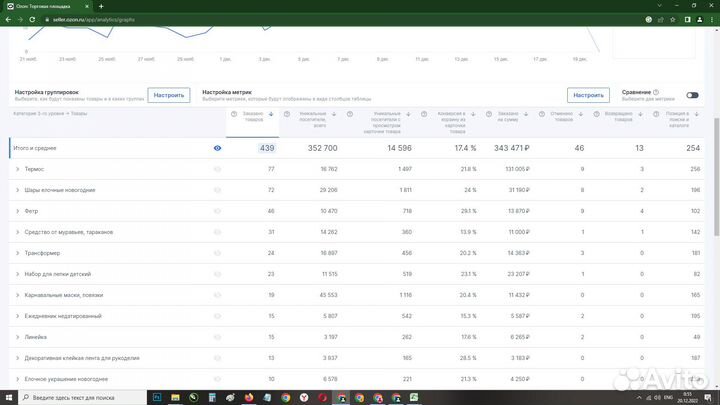720x405 pixels.
Task: Click 'Настроить' under 'Настройка метрик'
Action: tap(588, 95)
